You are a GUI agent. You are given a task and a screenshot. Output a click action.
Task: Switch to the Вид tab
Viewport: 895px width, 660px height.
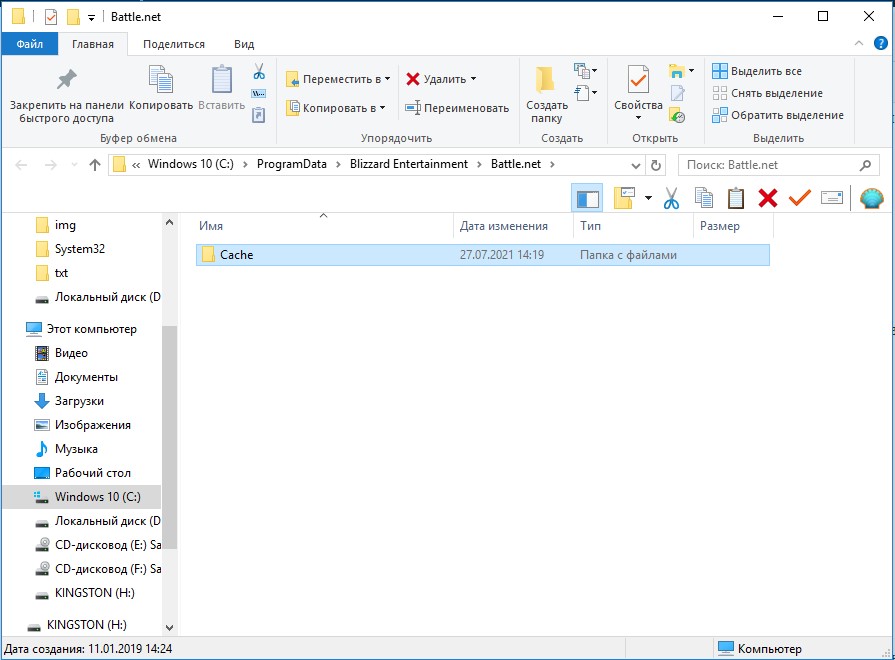click(x=244, y=44)
